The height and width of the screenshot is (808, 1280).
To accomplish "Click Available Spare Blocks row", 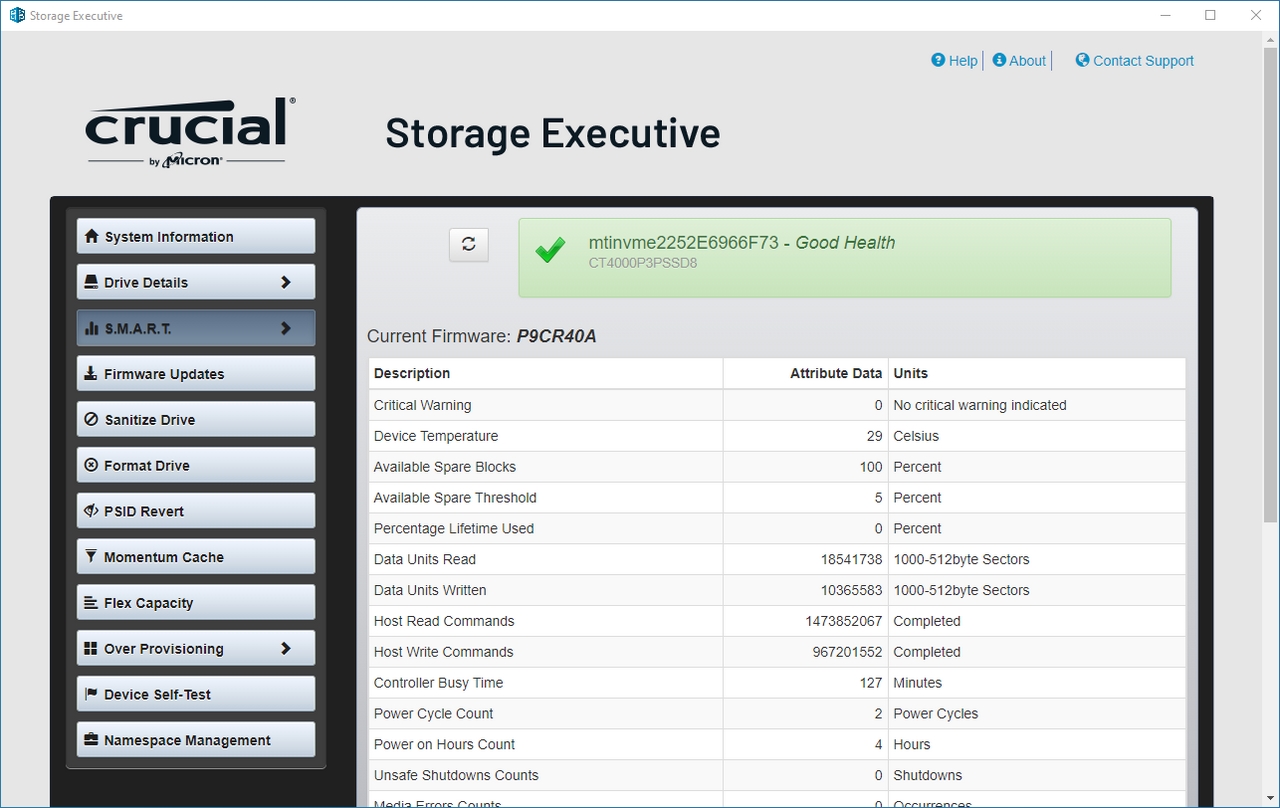I will [776, 467].
